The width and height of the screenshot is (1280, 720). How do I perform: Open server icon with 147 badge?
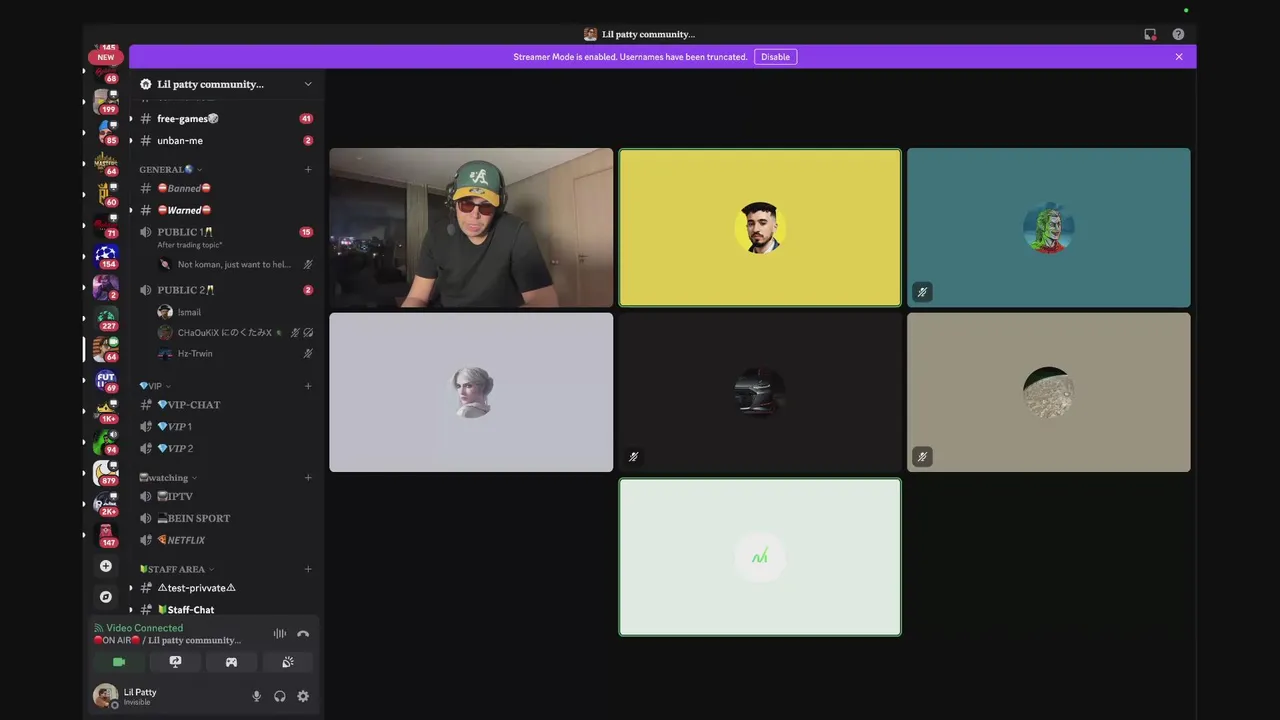[x=106, y=535]
